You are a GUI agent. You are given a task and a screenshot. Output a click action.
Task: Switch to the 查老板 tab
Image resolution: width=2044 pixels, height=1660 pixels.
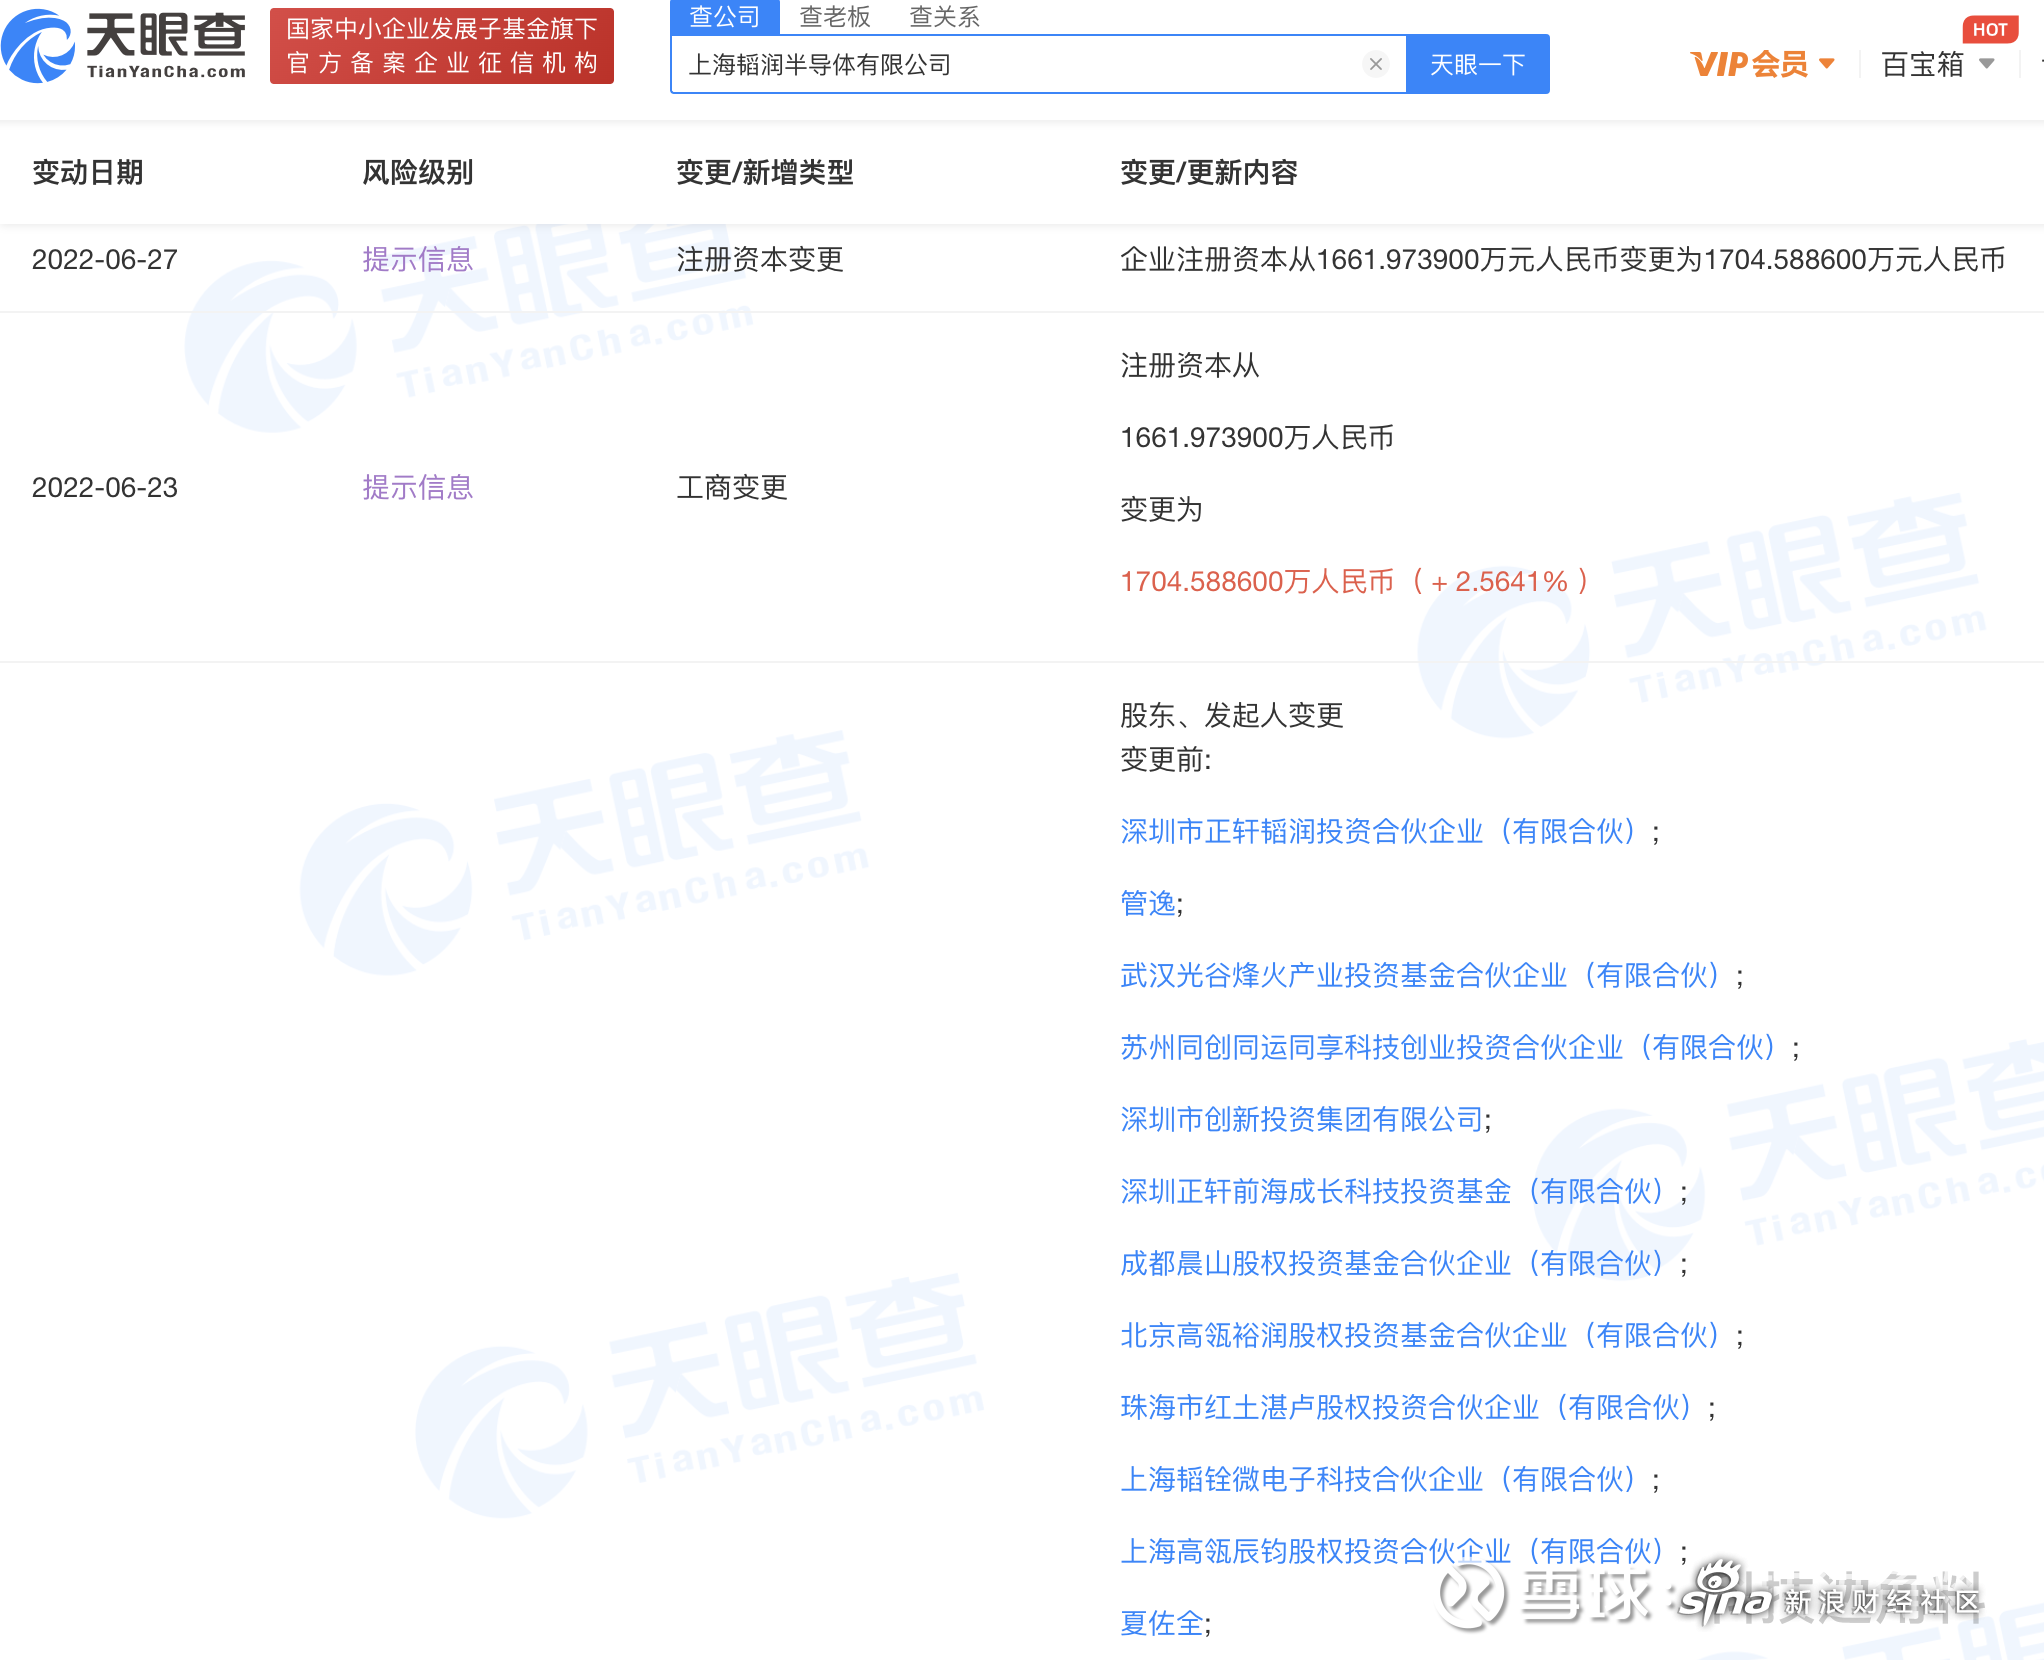click(835, 16)
